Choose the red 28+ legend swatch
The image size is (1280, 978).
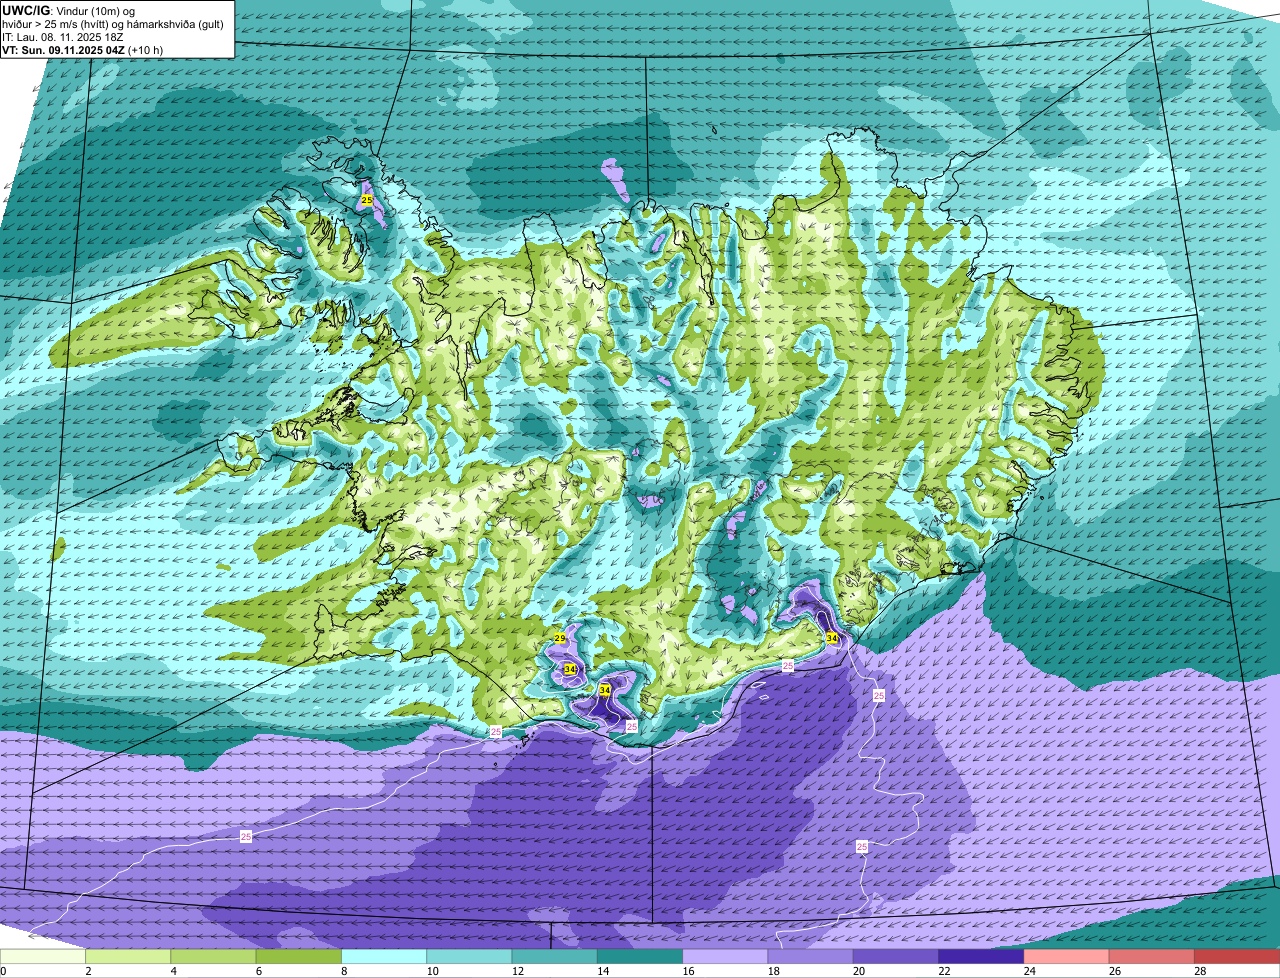[x=1237, y=957]
